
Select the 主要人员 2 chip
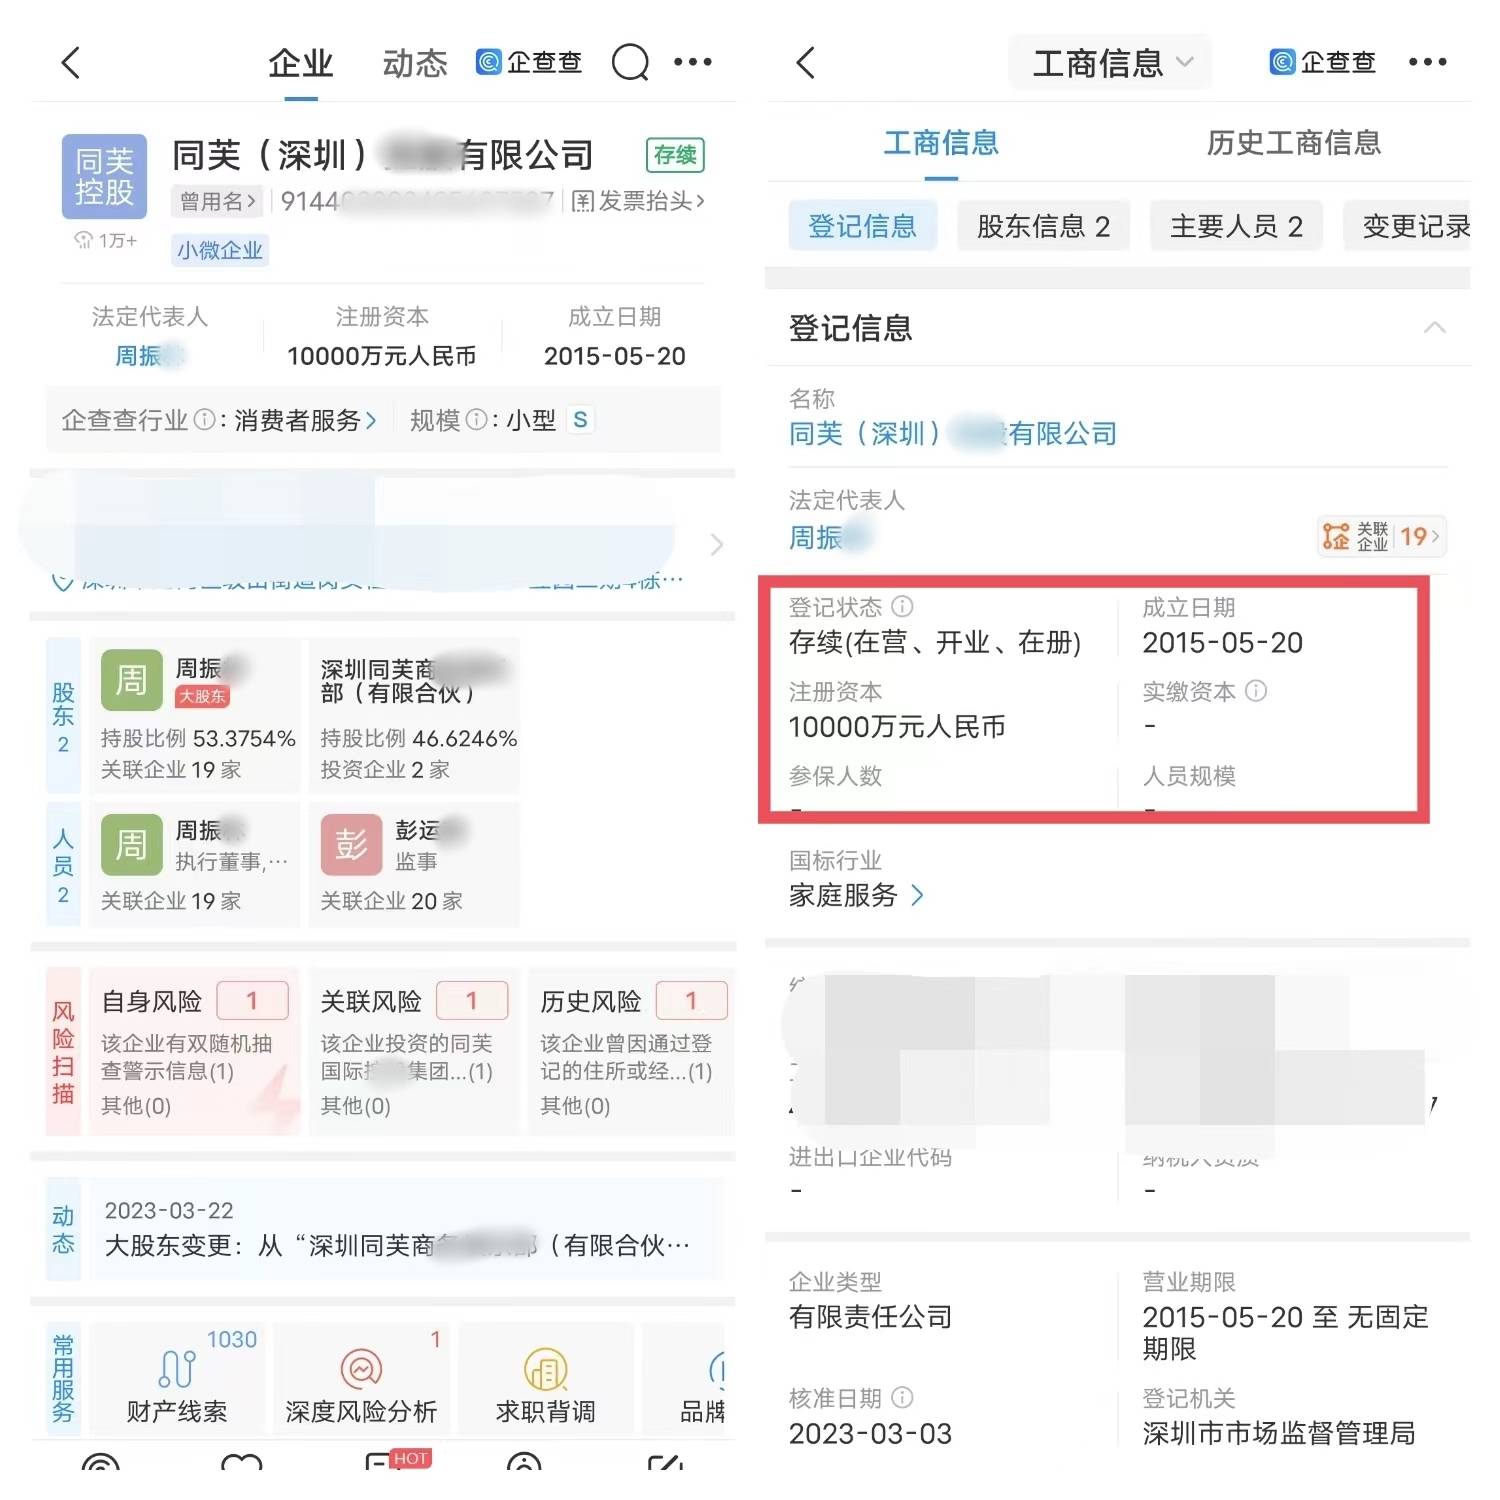click(x=1236, y=226)
